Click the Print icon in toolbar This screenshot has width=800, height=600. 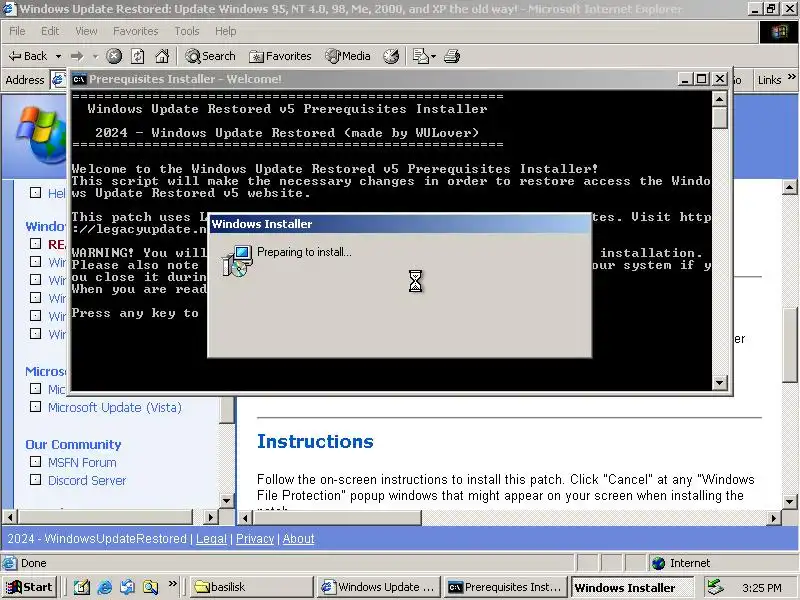tap(452, 56)
